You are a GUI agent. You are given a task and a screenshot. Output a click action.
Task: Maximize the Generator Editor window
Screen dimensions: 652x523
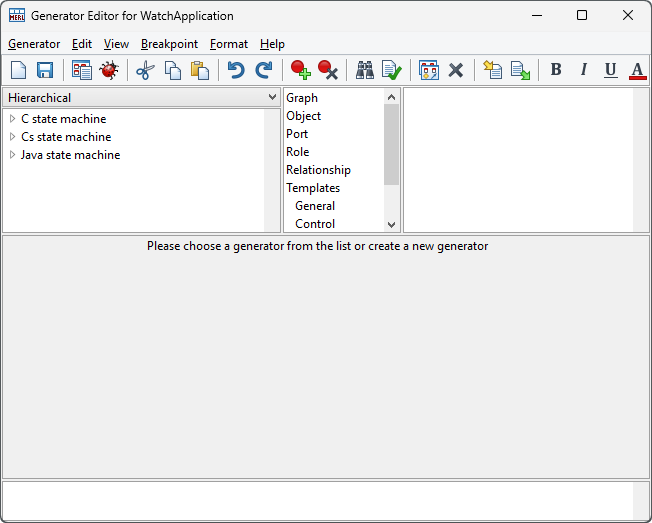coord(582,15)
